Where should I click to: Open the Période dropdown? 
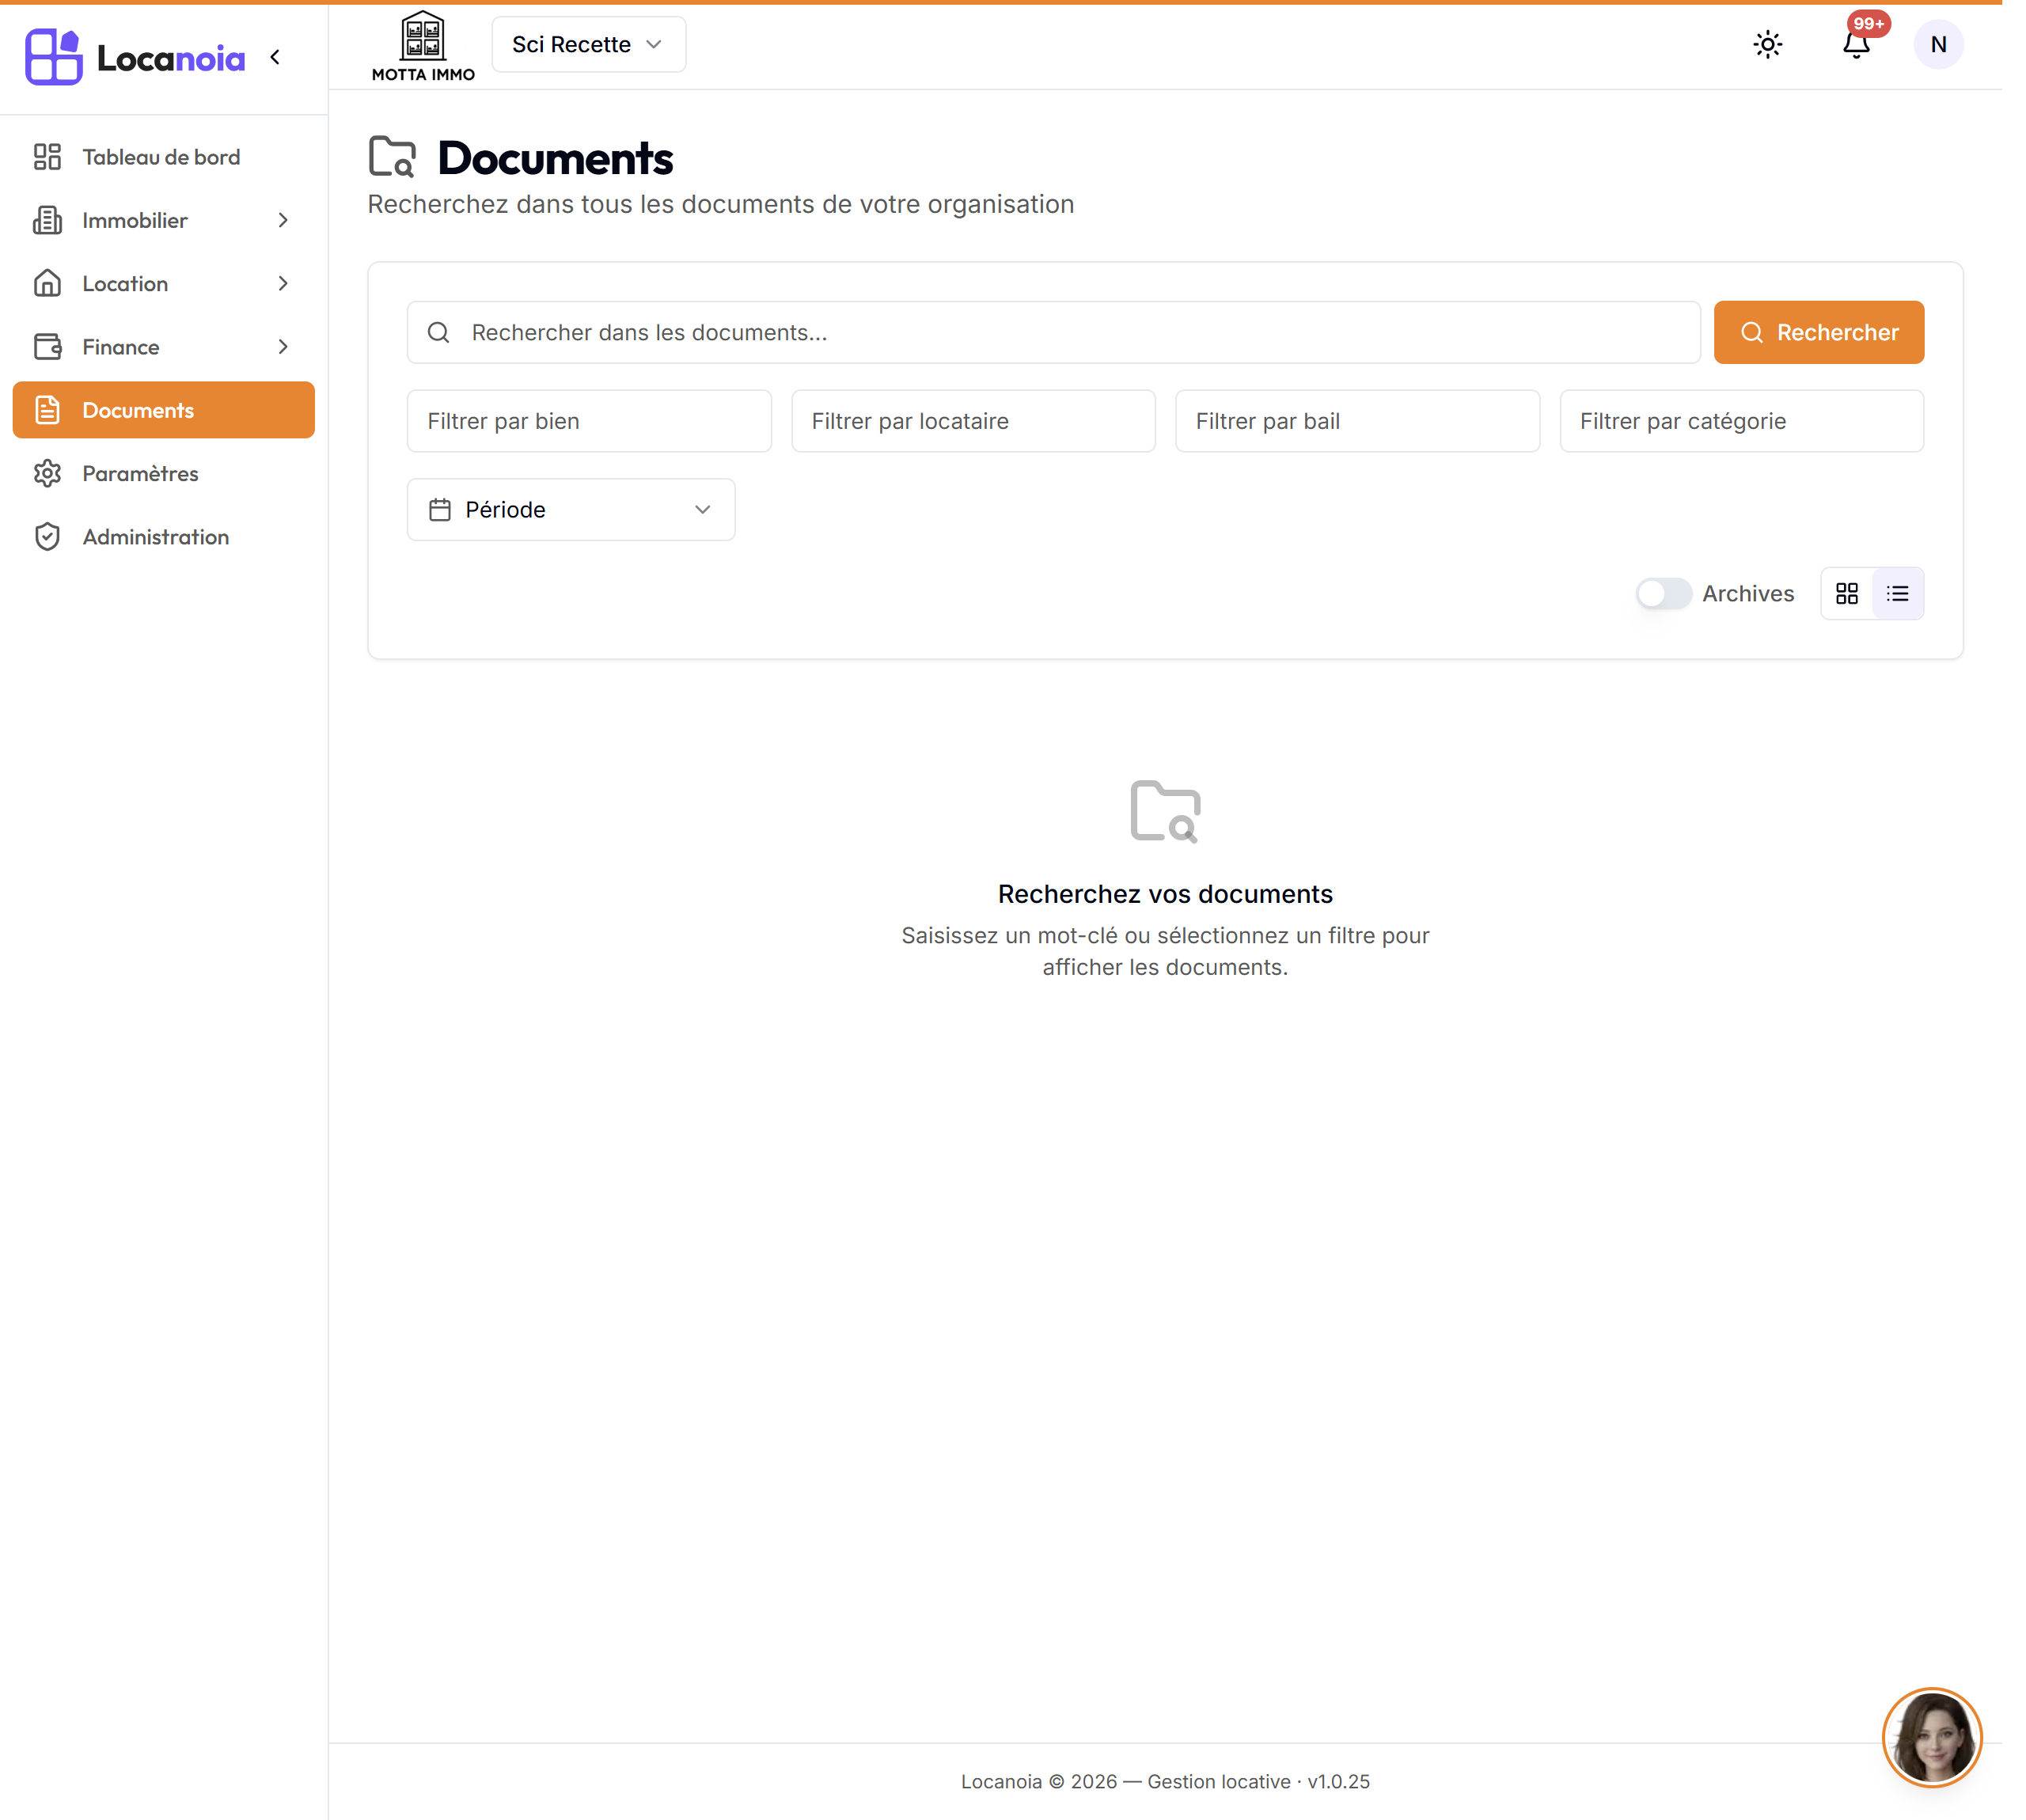coord(571,510)
